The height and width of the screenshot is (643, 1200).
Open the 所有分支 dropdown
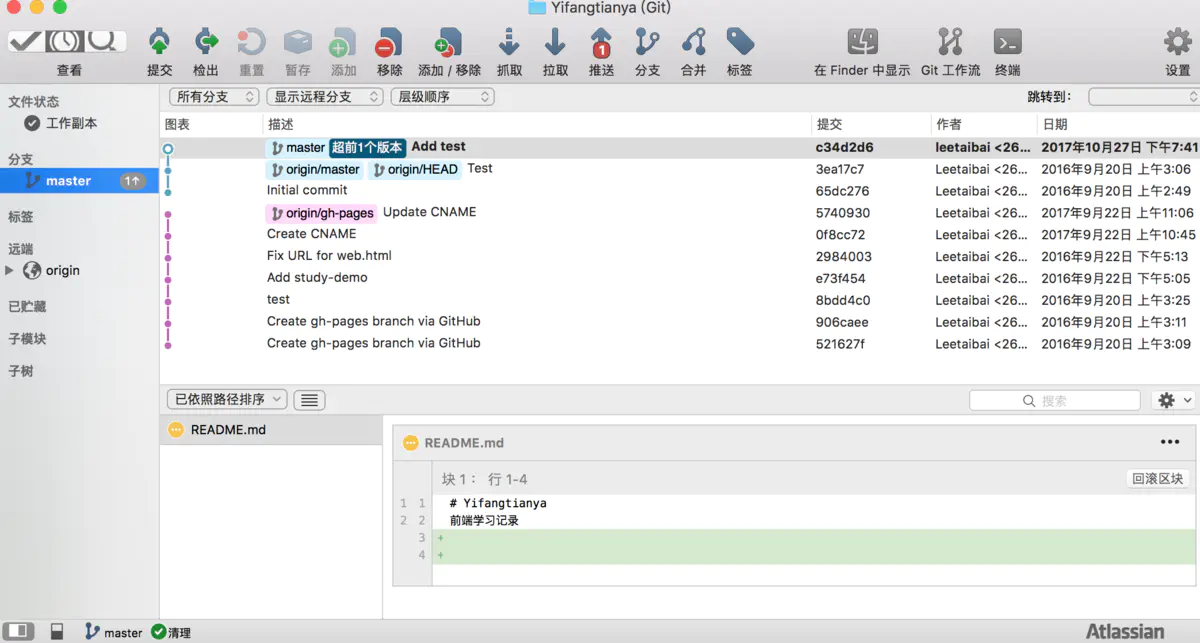pyautogui.click(x=213, y=96)
